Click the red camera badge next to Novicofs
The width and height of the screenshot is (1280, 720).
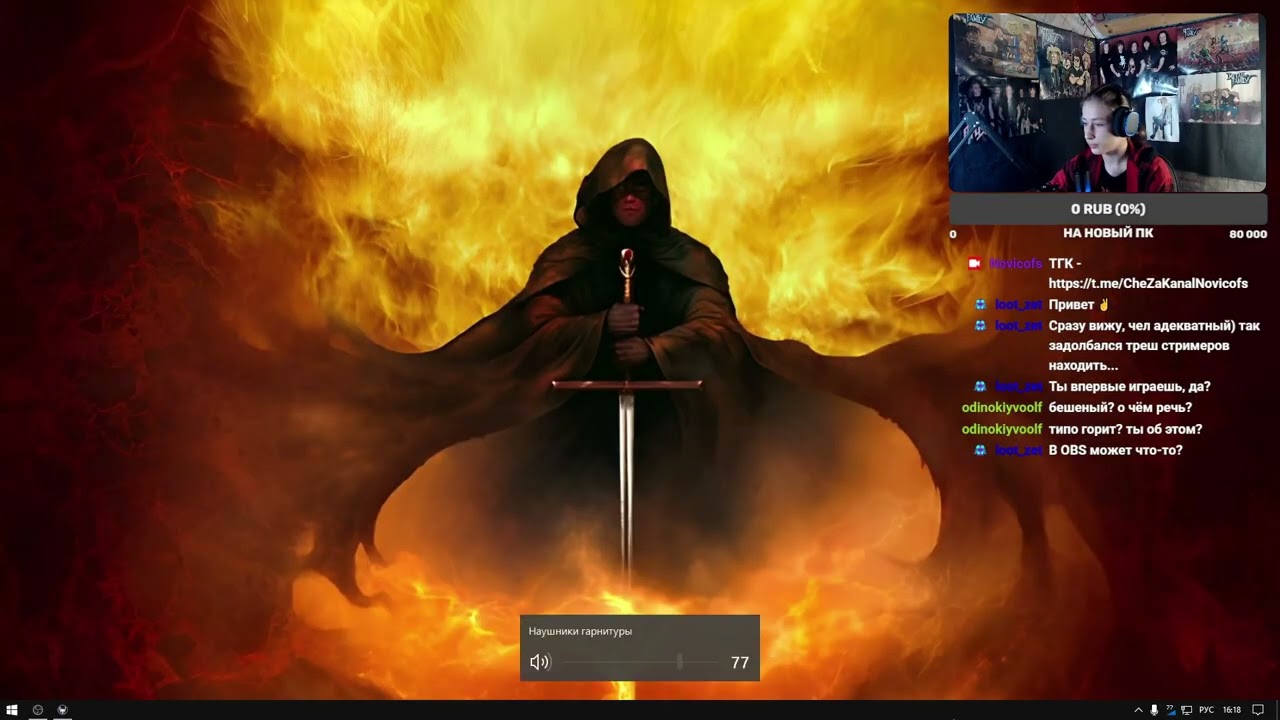pos(974,263)
